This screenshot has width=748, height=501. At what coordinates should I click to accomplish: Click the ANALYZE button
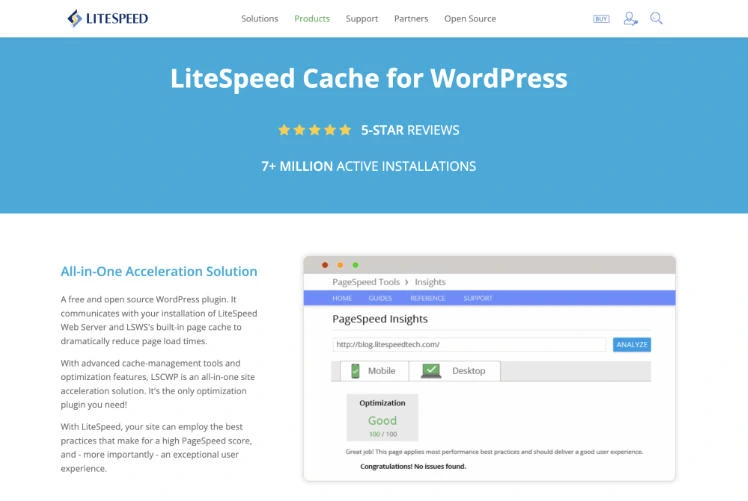click(632, 344)
